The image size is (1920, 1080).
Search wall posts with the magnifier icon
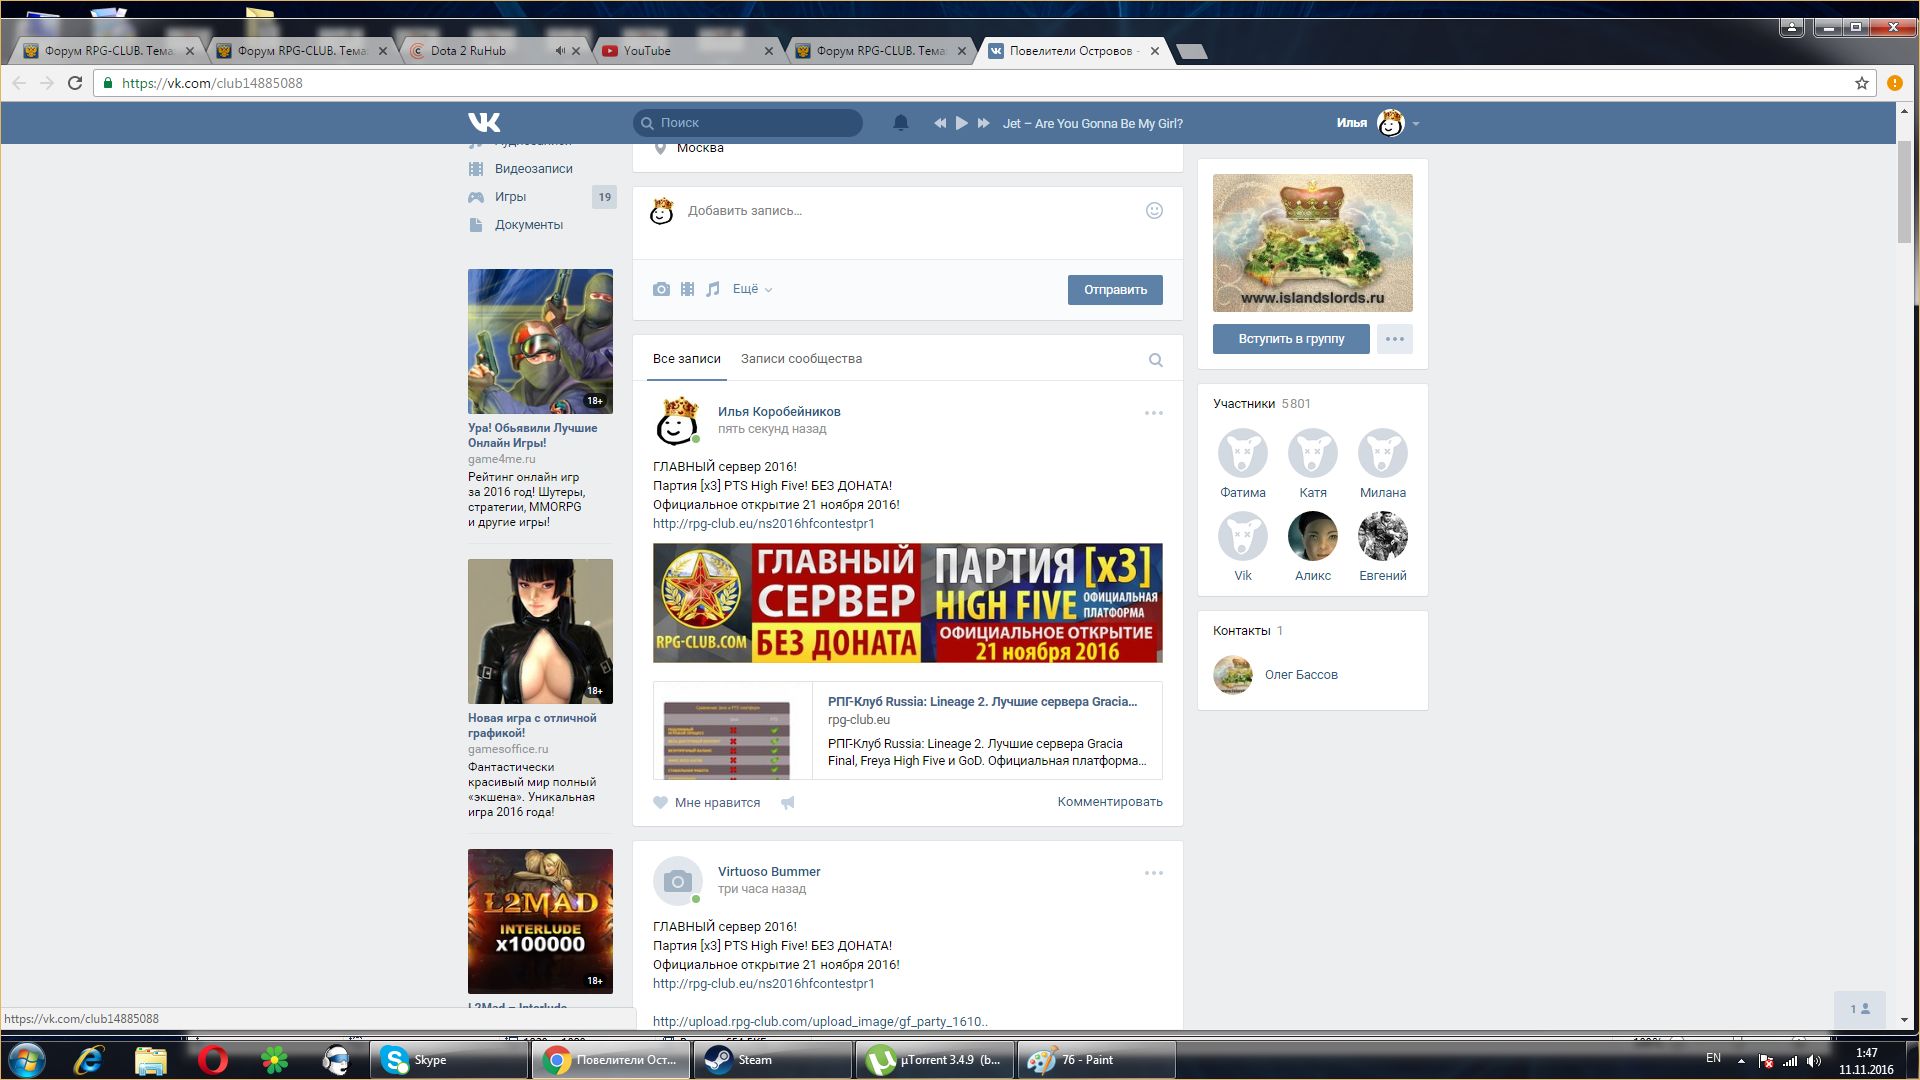pyautogui.click(x=1155, y=360)
